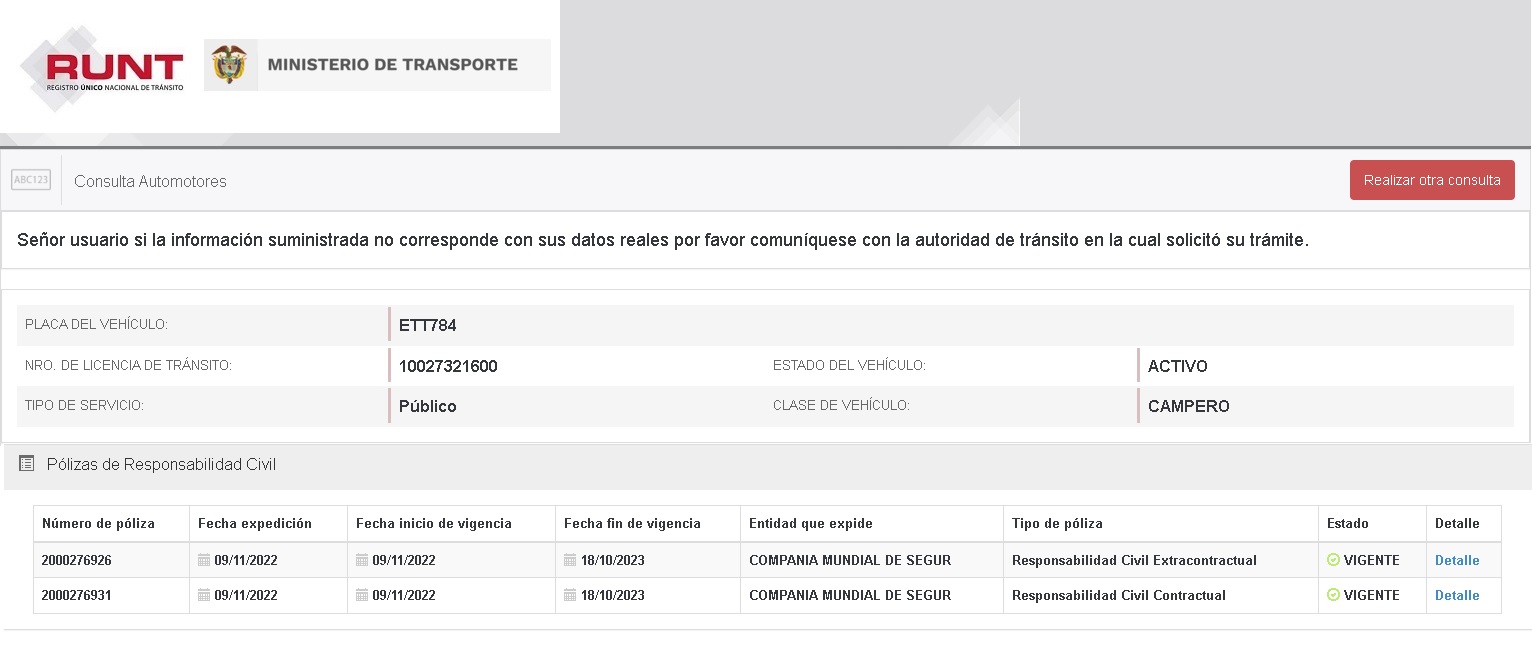Click calendar icon for policy 2000276926 start date
1532x656 pixels.
(x=362, y=560)
